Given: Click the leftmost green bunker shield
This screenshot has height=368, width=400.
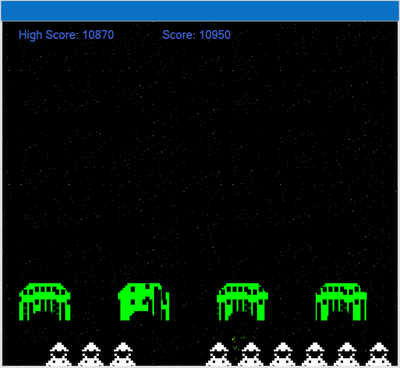Looking at the screenshot, I should 45,302.
